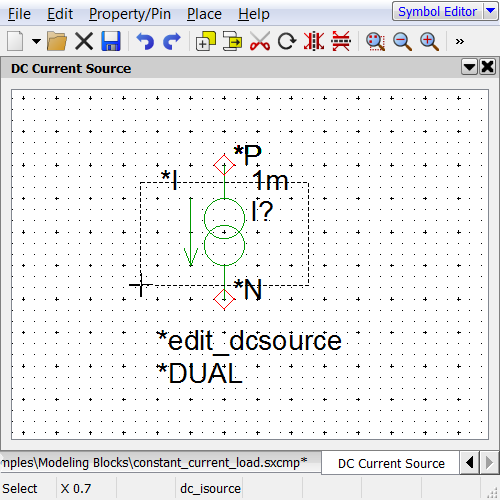Open the Property/Pin menu

click(x=130, y=14)
